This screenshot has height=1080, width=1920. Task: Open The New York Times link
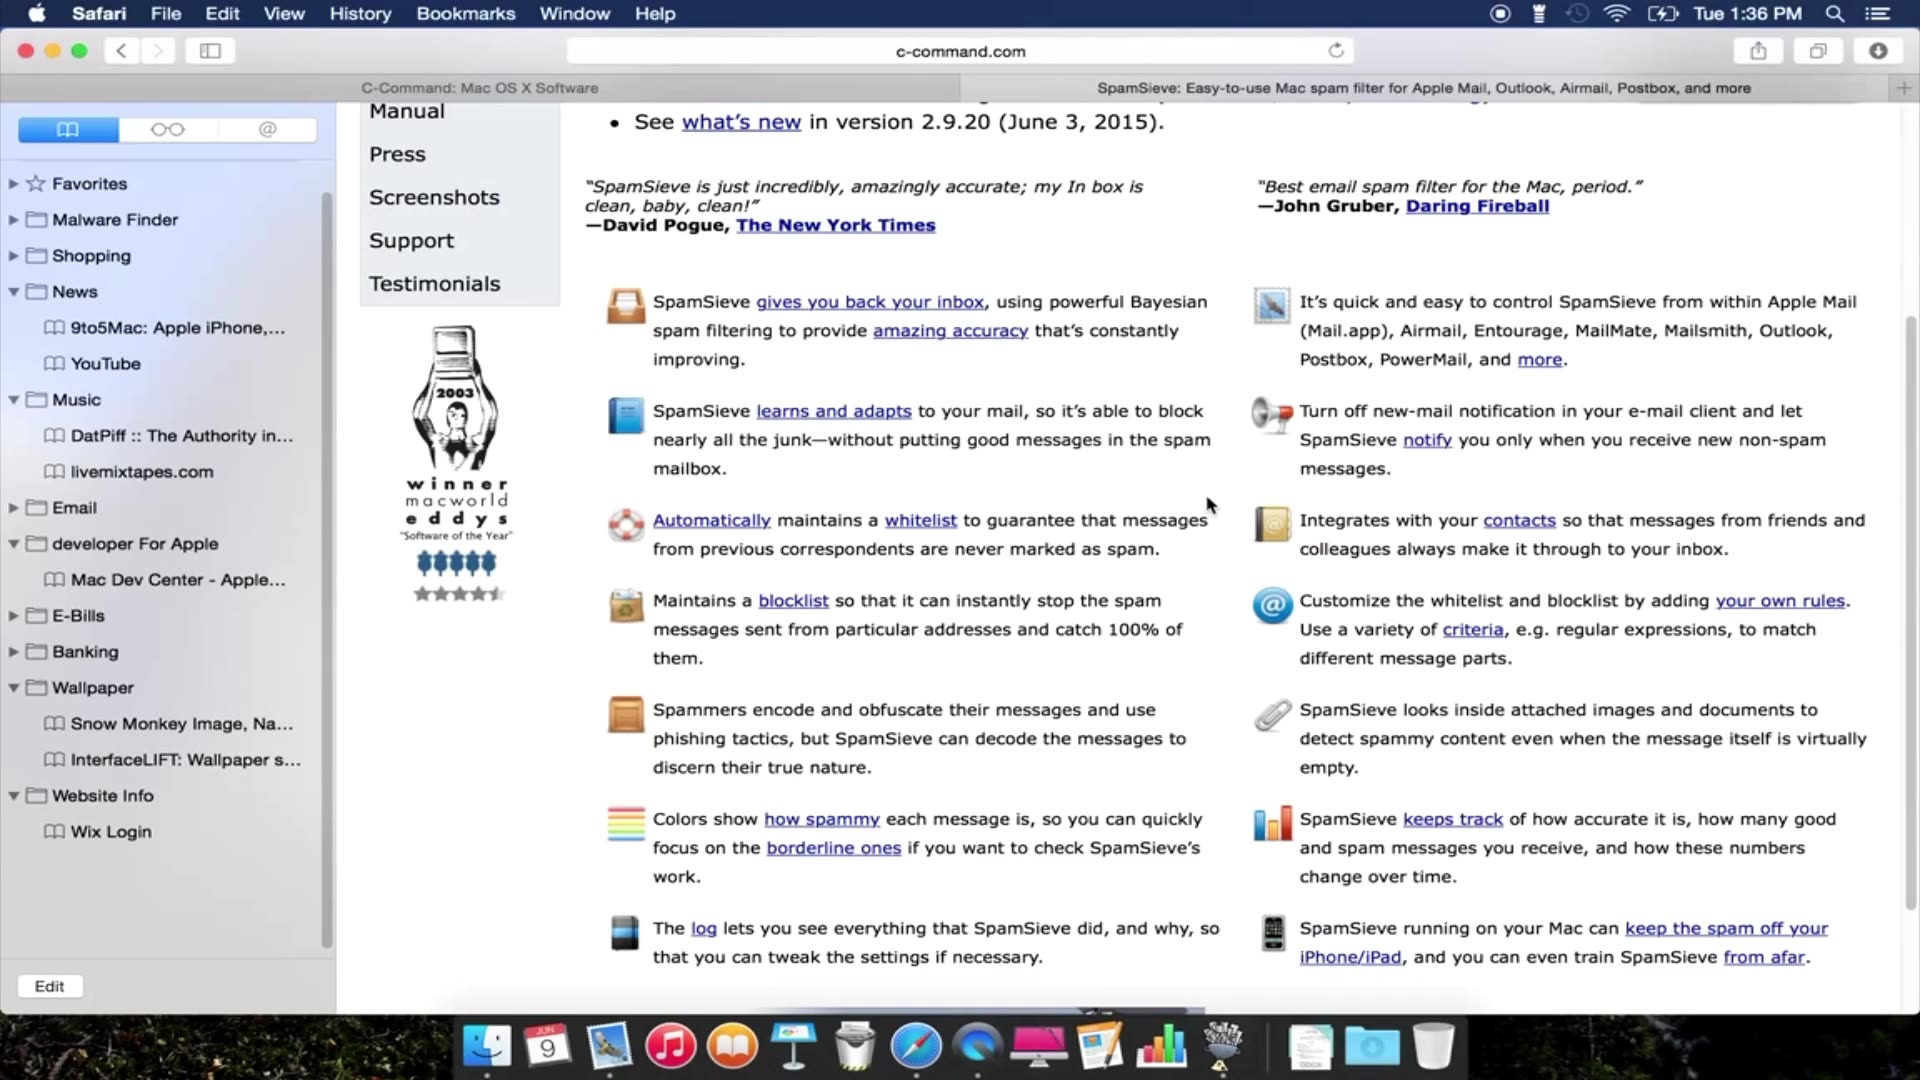(836, 226)
